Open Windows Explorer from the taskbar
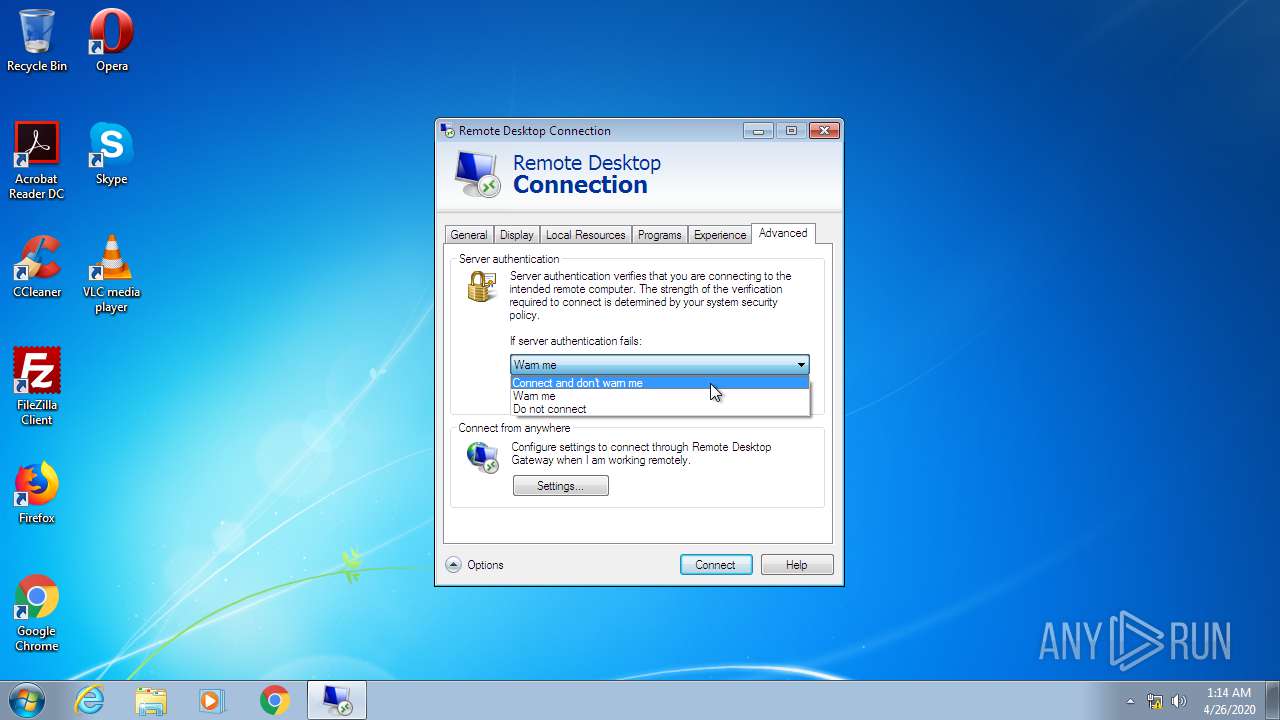 pyautogui.click(x=151, y=700)
